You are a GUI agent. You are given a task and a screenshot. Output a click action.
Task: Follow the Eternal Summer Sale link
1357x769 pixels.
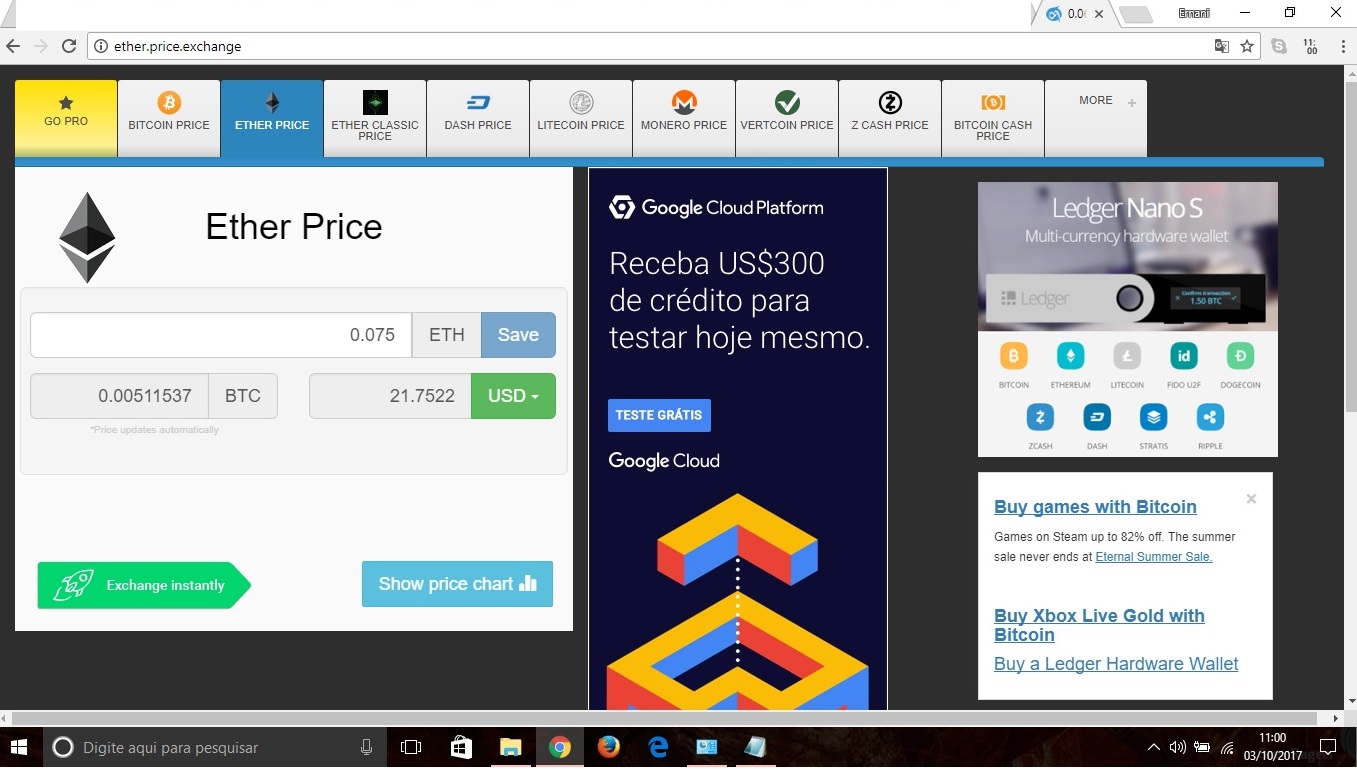click(x=1154, y=557)
